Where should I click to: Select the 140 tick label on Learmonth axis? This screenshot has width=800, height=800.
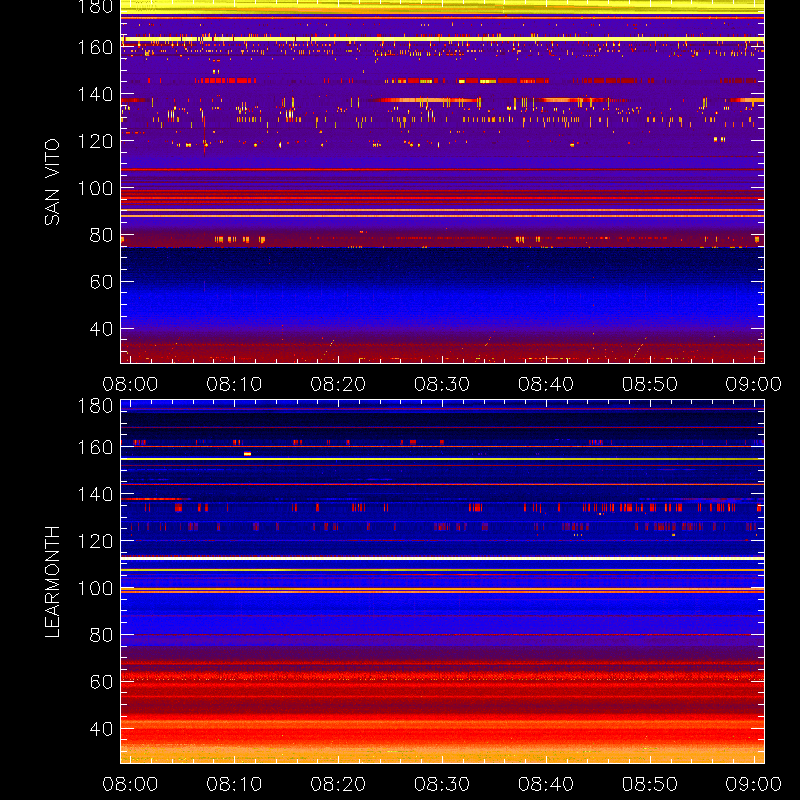coord(95,494)
